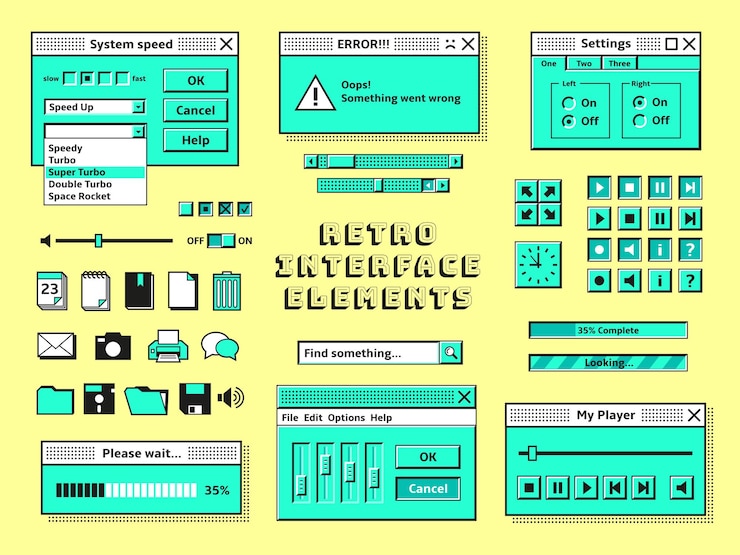740x555 pixels.
Task: Tick the empty standalone checkbox
Action: click(x=186, y=209)
